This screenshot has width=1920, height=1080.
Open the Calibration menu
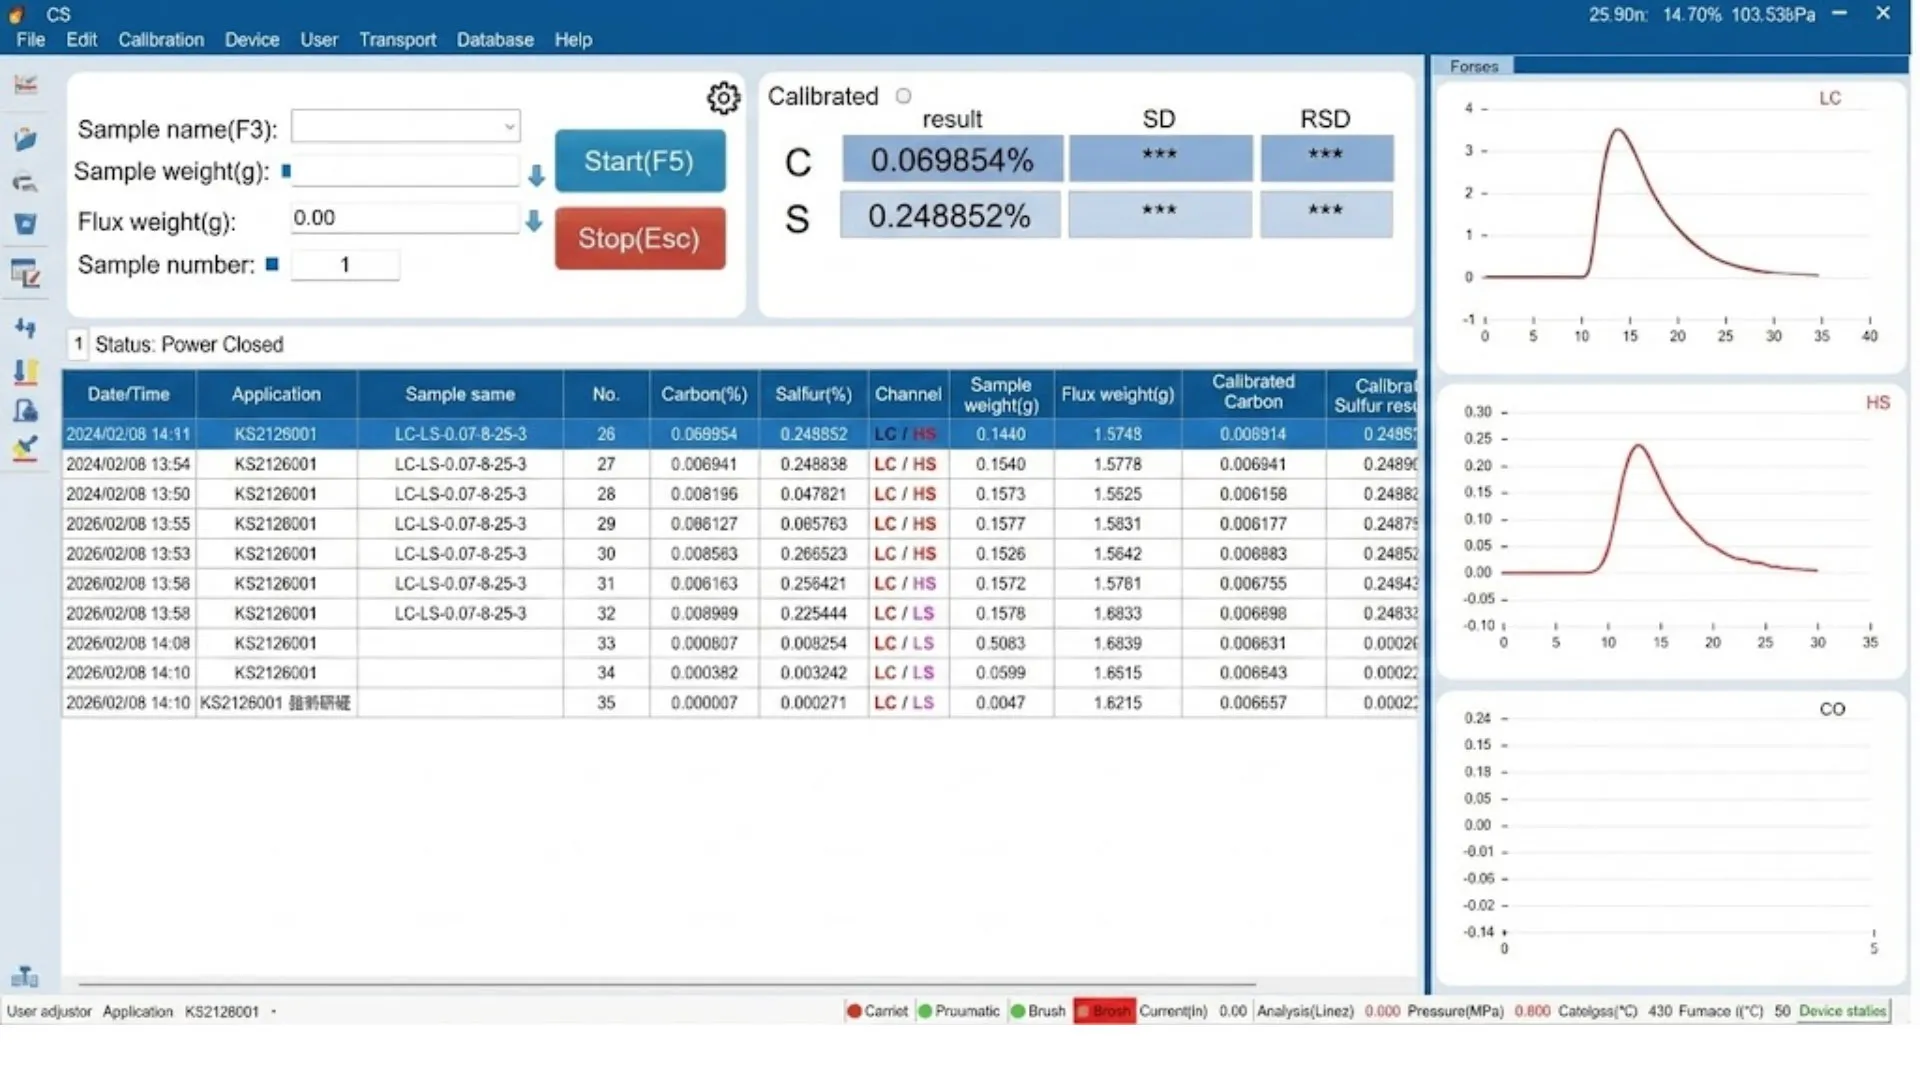pos(160,40)
